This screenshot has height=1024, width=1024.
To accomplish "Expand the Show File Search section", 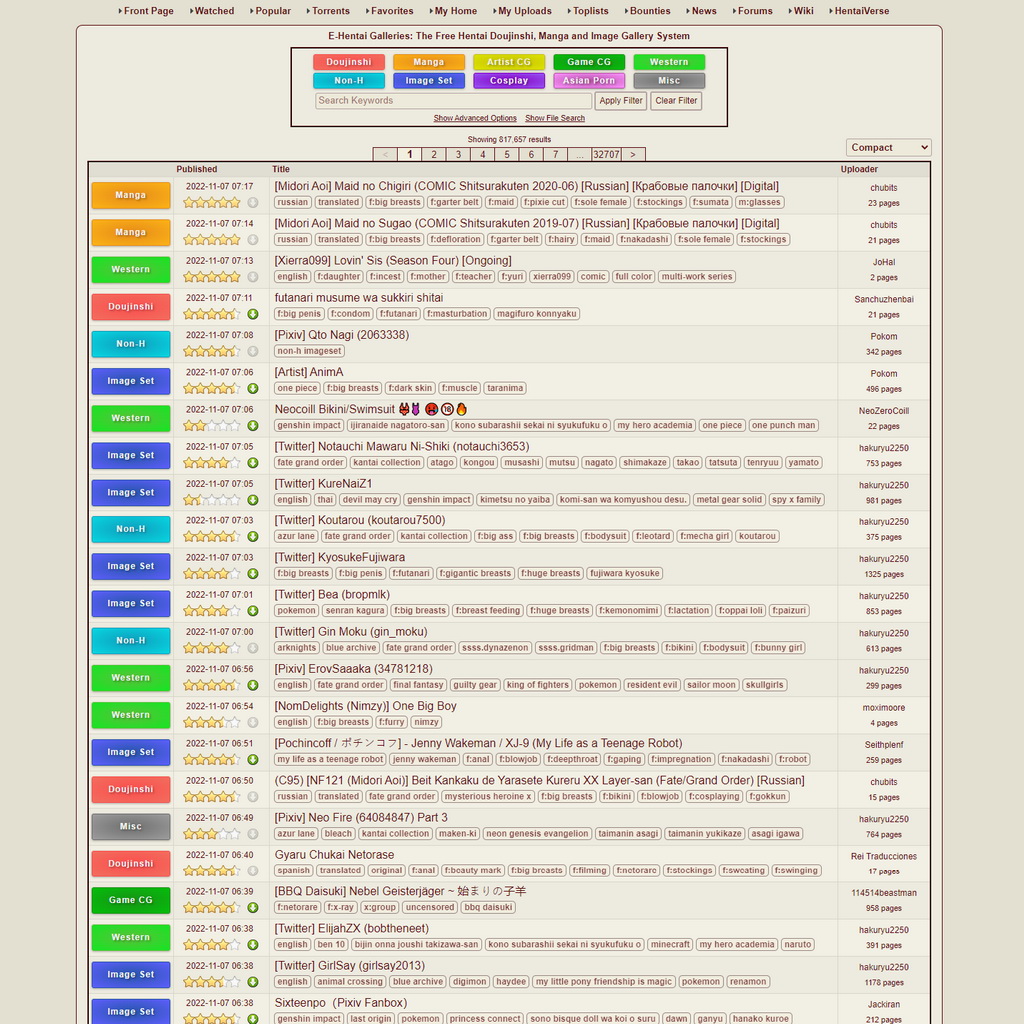I will (x=555, y=118).
